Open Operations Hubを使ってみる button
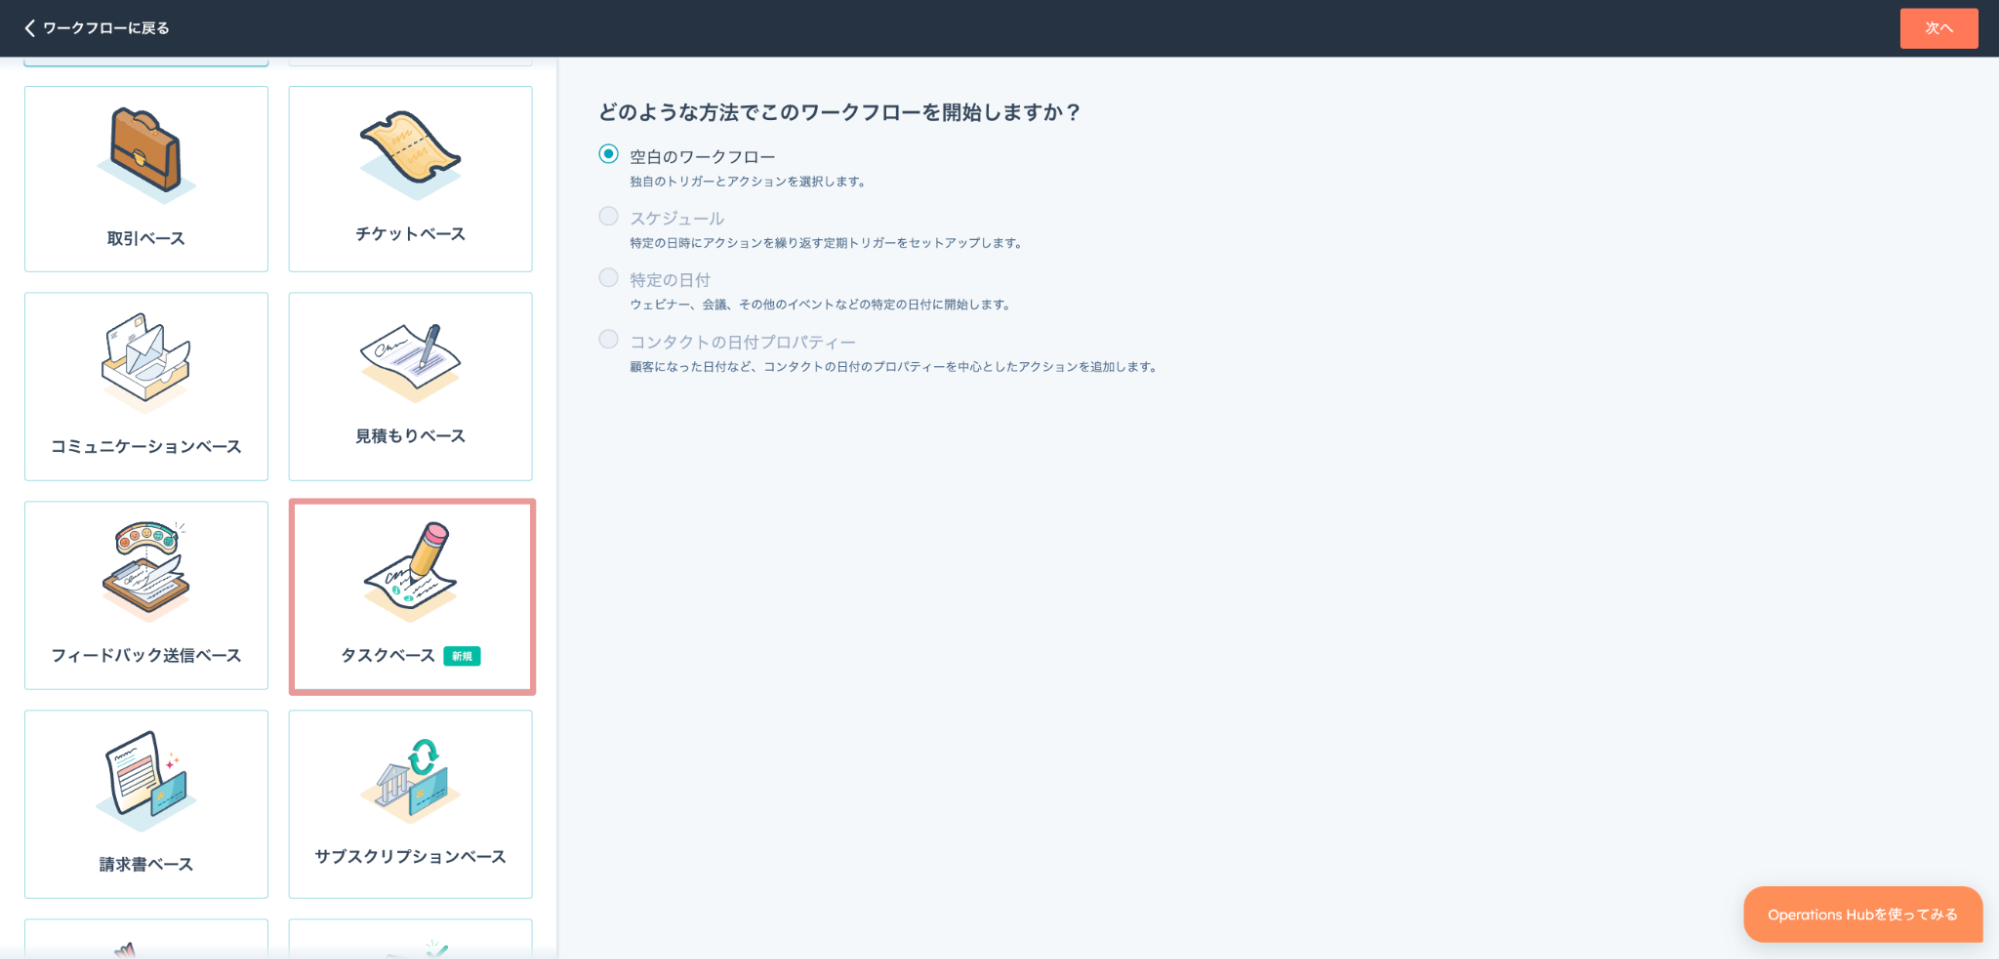This screenshot has width=1999, height=959. tap(1862, 914)
